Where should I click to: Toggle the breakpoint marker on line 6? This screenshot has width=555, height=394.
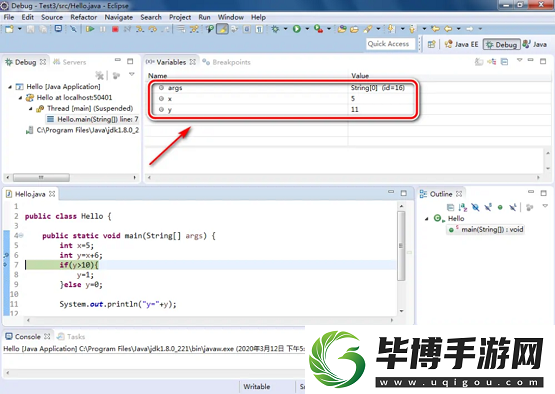(x=6, y=255)
